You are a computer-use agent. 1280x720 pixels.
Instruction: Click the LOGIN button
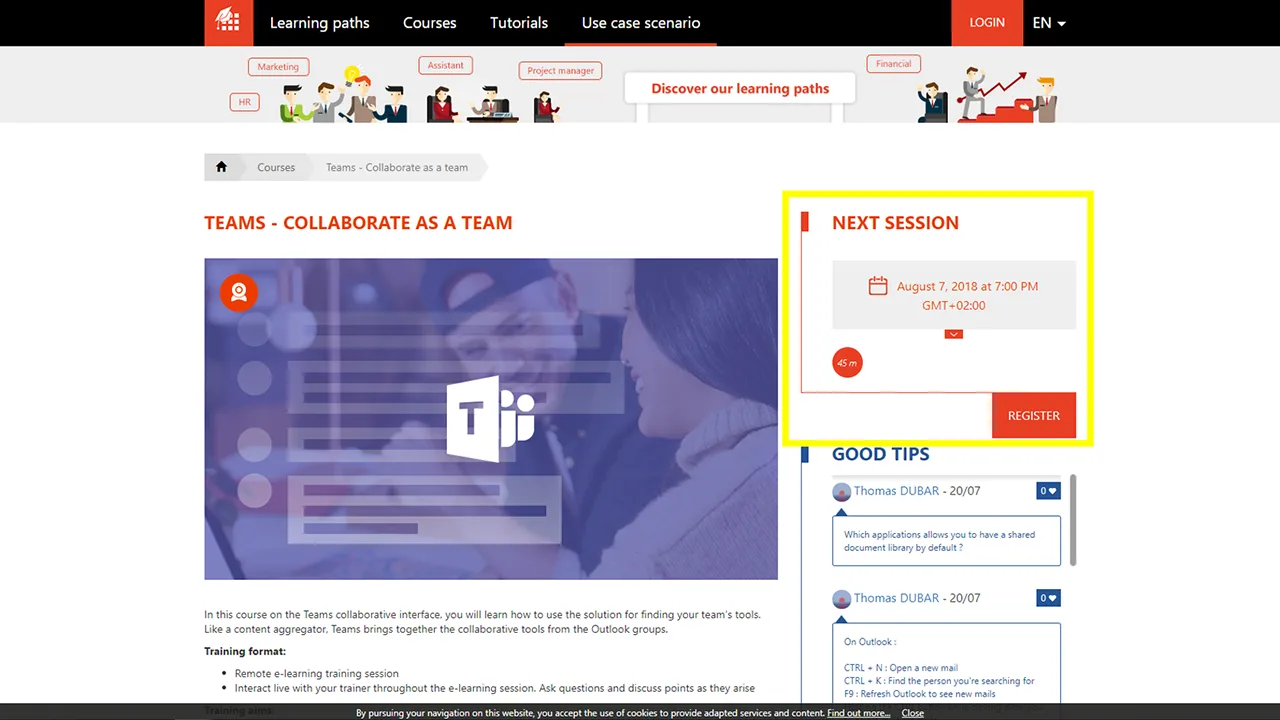987,22
